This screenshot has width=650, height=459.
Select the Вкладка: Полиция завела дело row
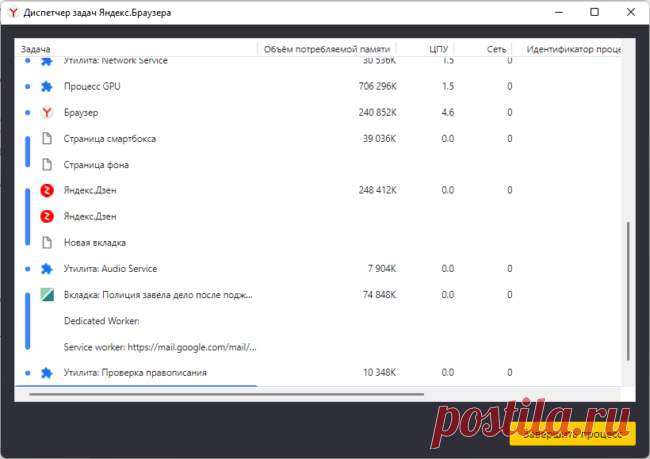(x=318, y=294)
